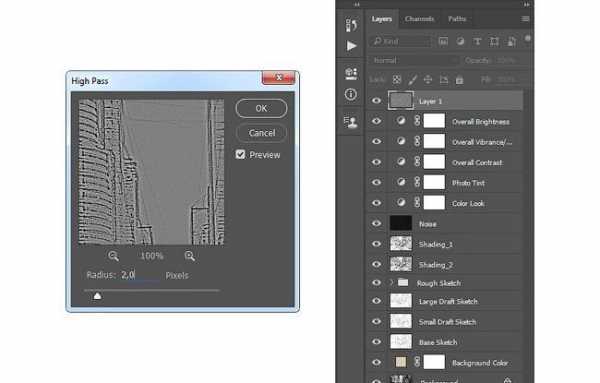Click the zoom in magnifier under preview
This screenshot has width=600, height=383.
pos(190,256)
